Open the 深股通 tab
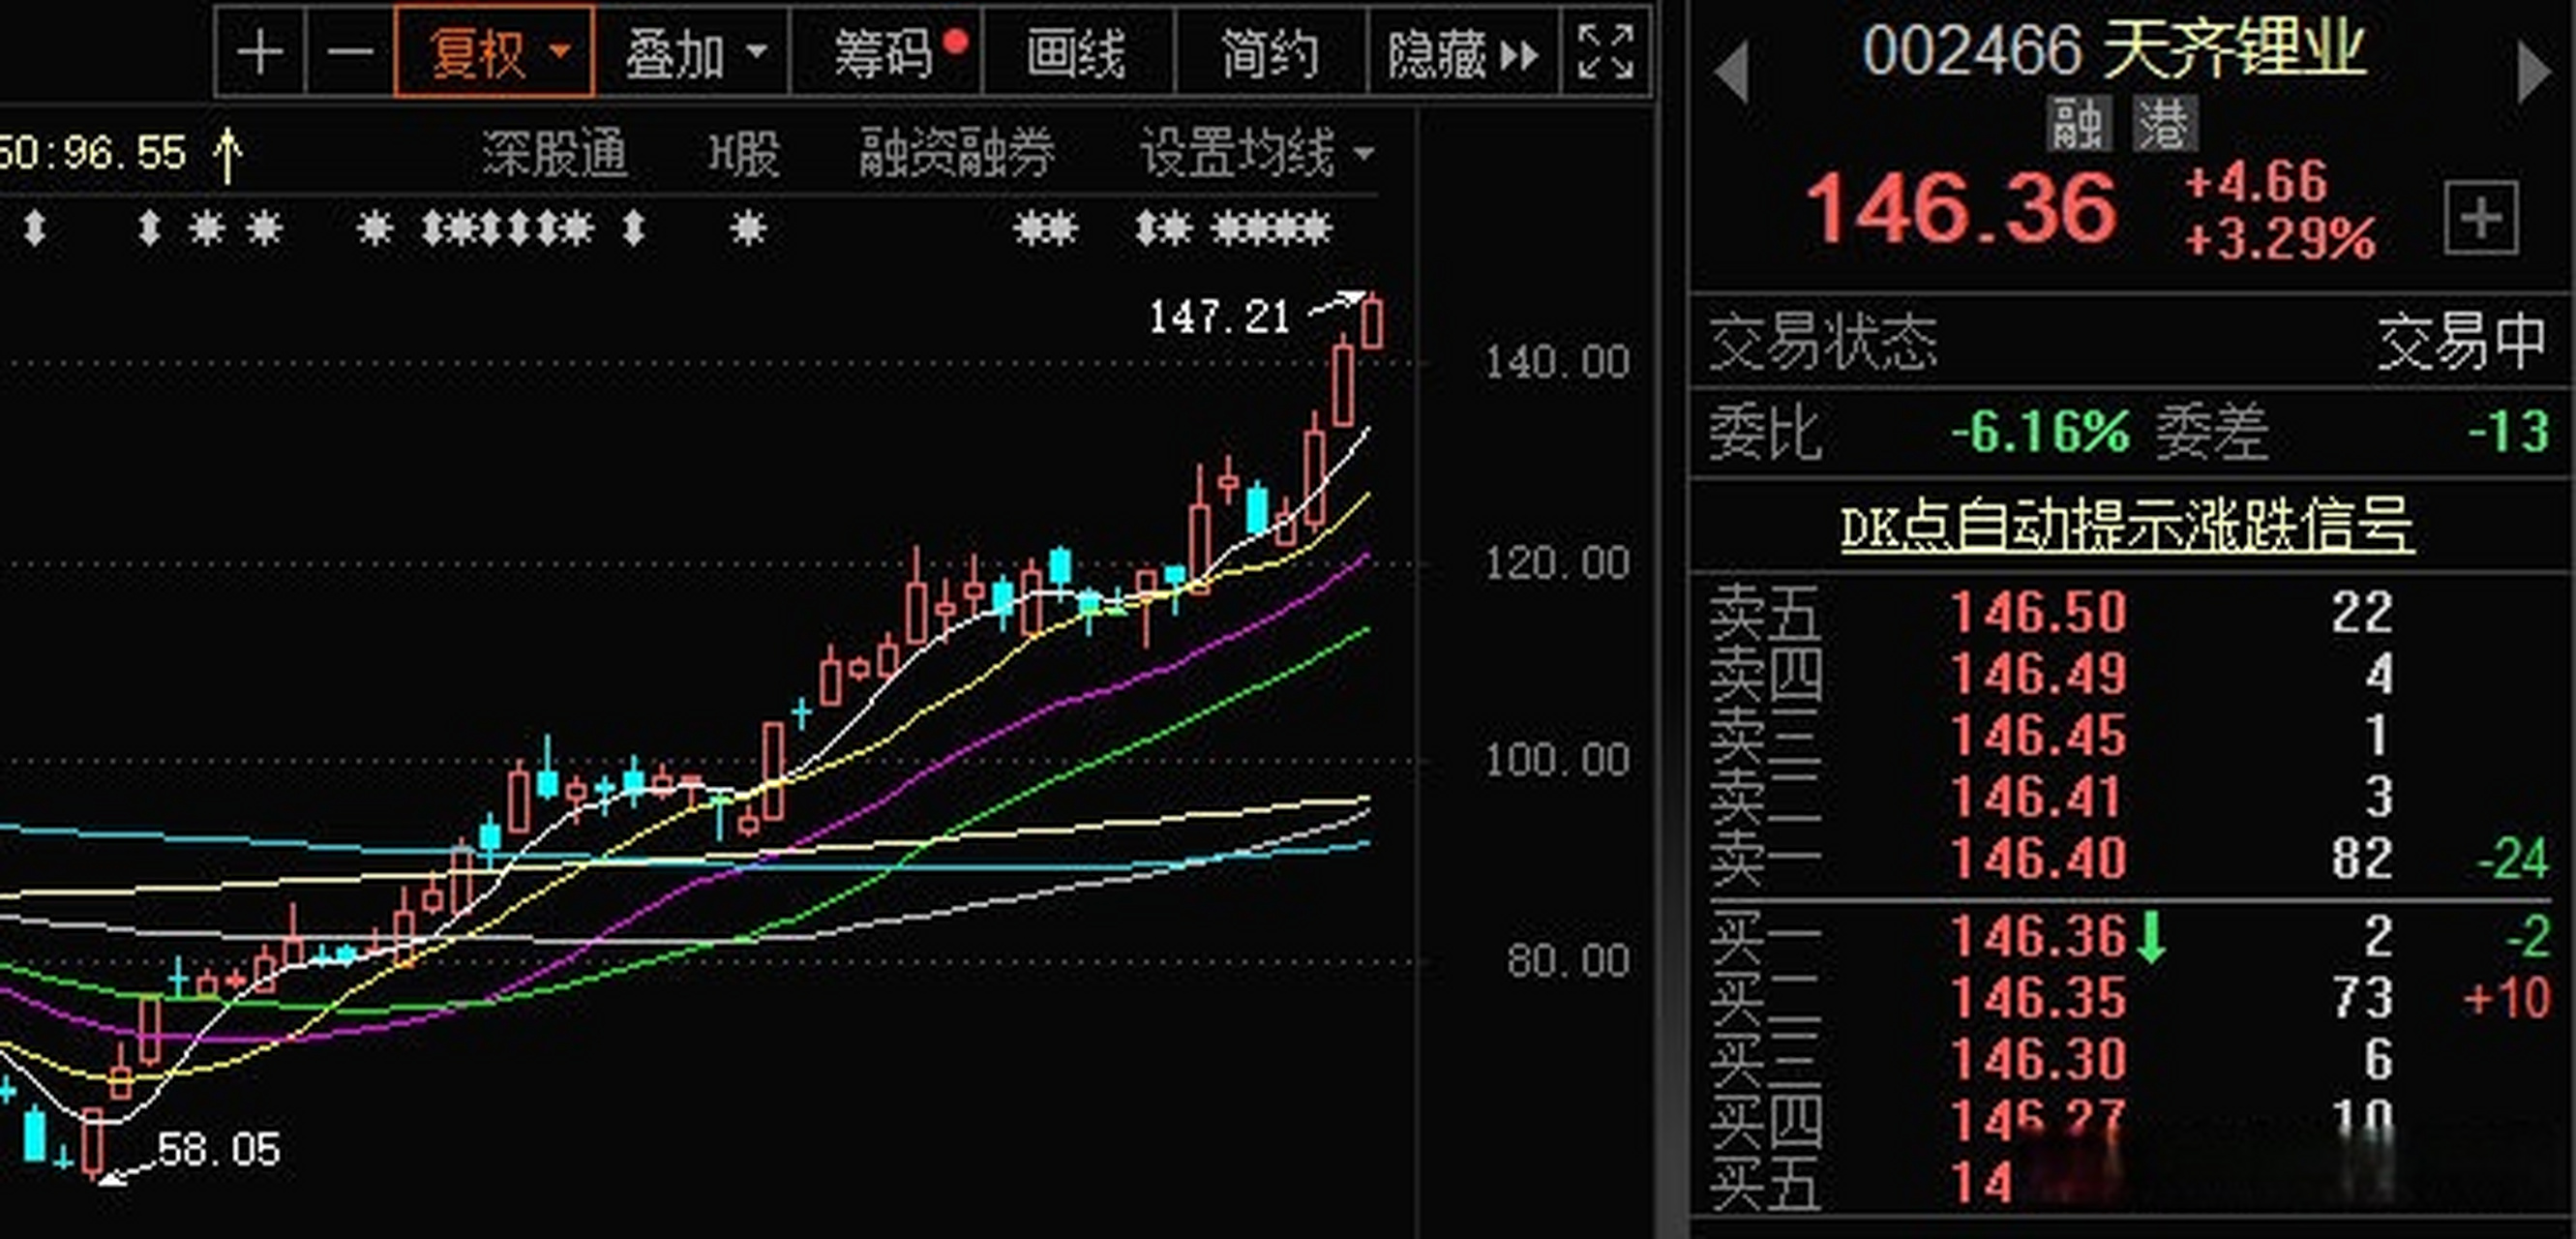Screen dimensions: 2576x1239 pyautogui.click(x=555, y=154)
